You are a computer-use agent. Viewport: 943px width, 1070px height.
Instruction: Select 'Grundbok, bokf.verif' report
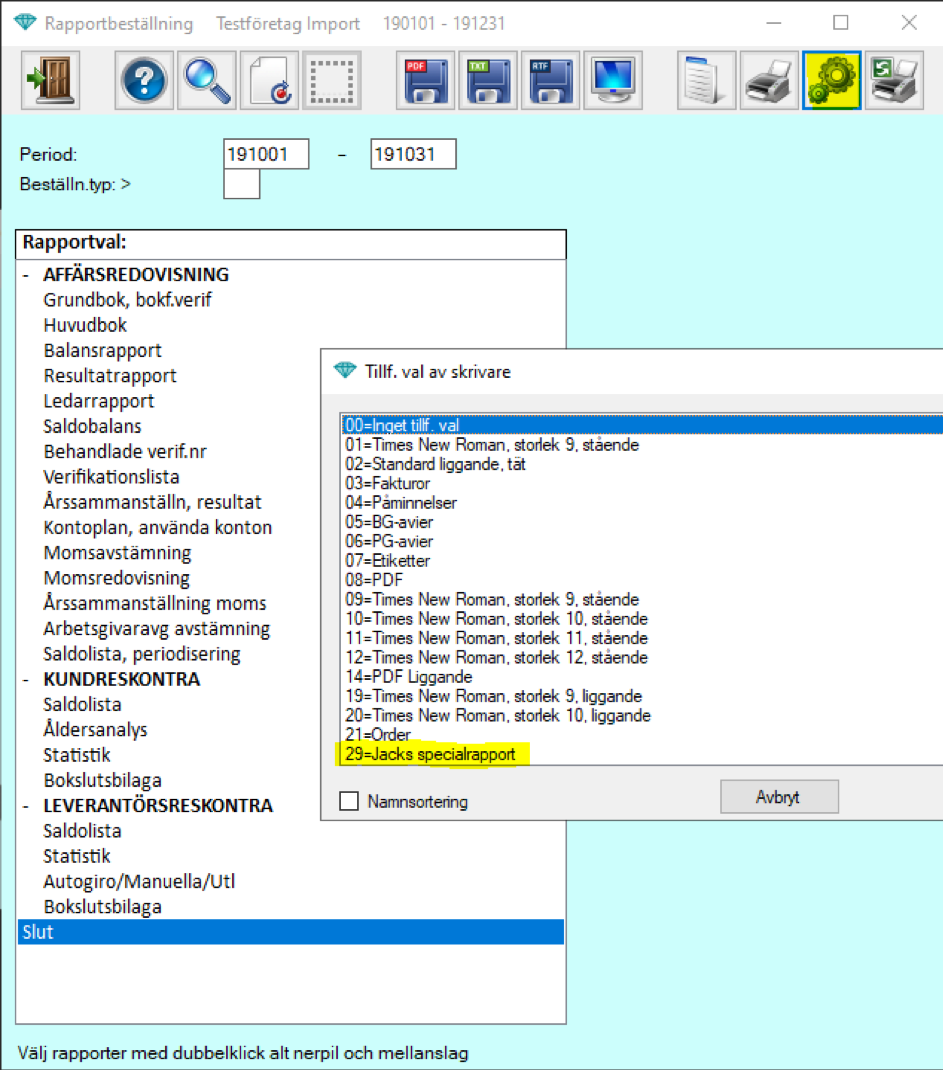pyautogui.click(x=128, y=300)
